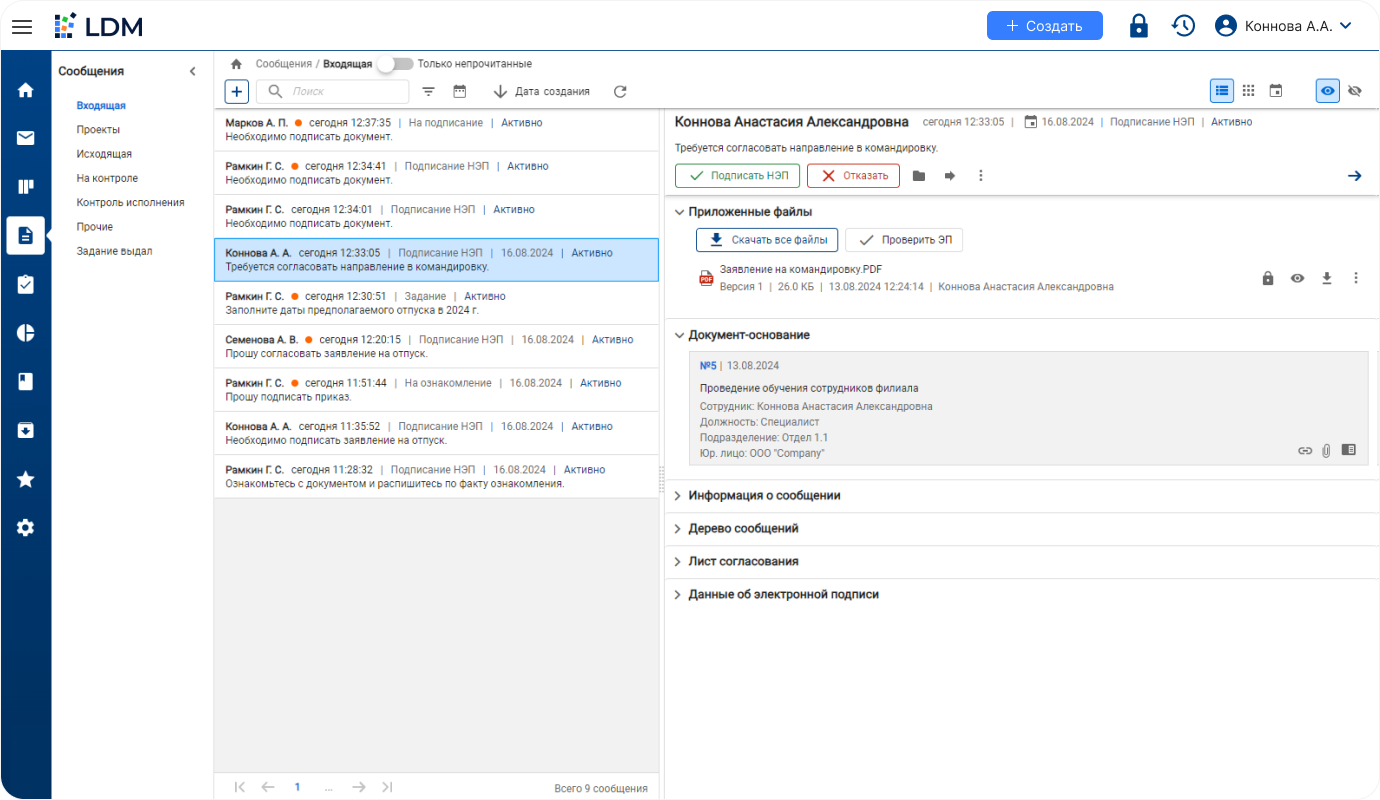The image size is (1380, 800).
Task: Click the home breadcrumb icon
Action: pos(237,64)
